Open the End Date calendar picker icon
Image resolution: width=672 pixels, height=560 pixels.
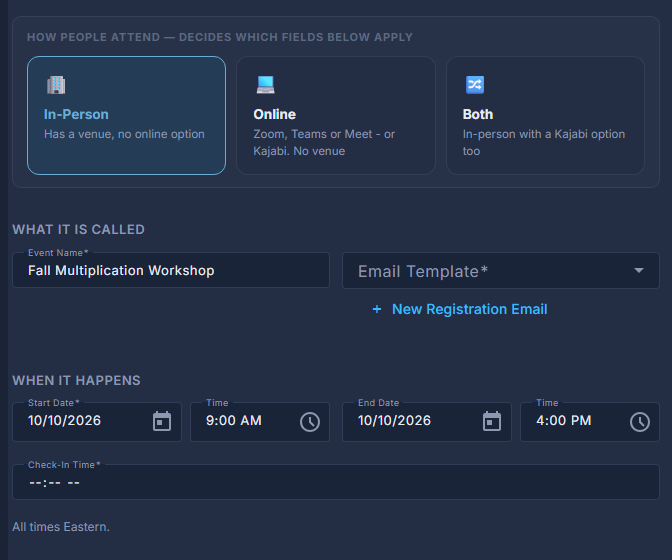point(492,421)
